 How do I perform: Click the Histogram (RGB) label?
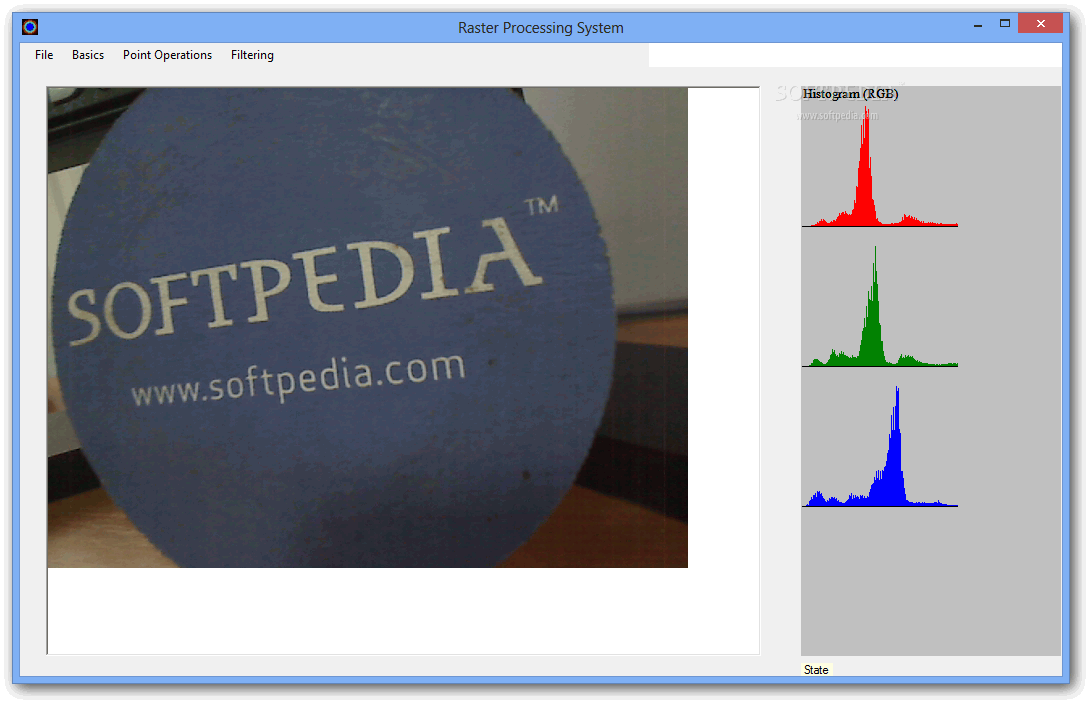point(850,94)
